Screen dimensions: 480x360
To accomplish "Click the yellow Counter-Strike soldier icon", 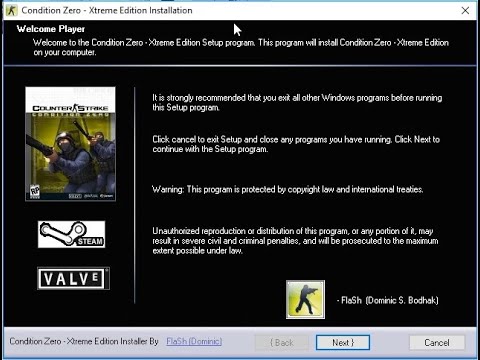I will coord(305,299).
